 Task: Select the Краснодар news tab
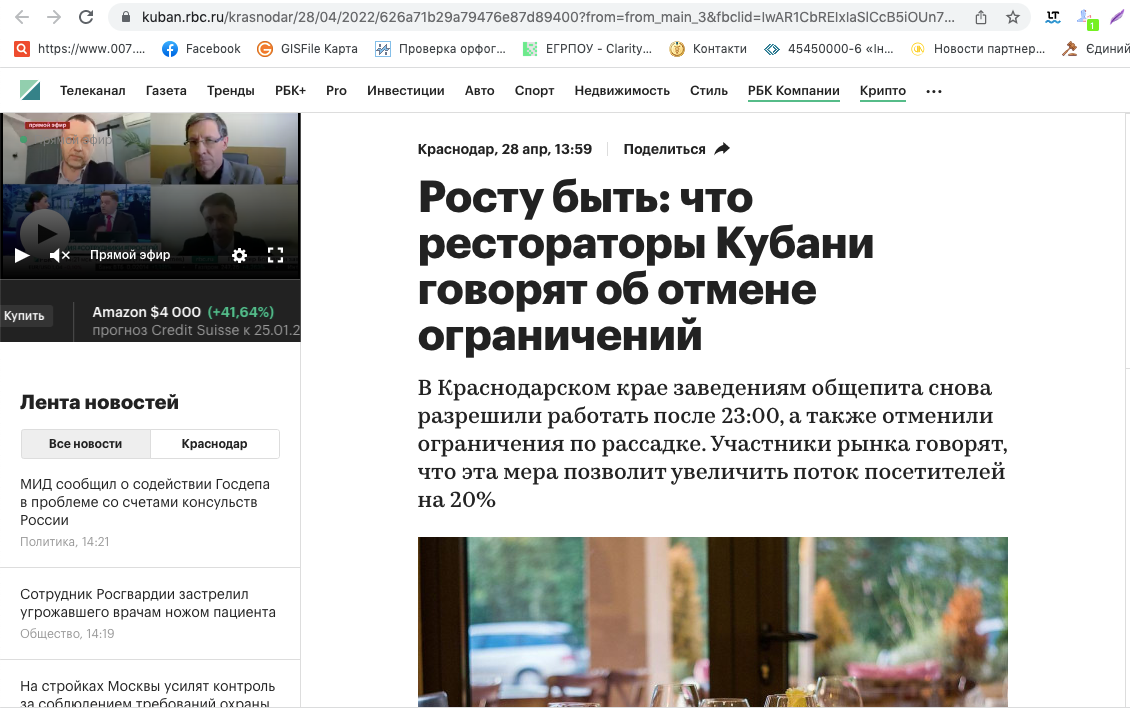214,444
